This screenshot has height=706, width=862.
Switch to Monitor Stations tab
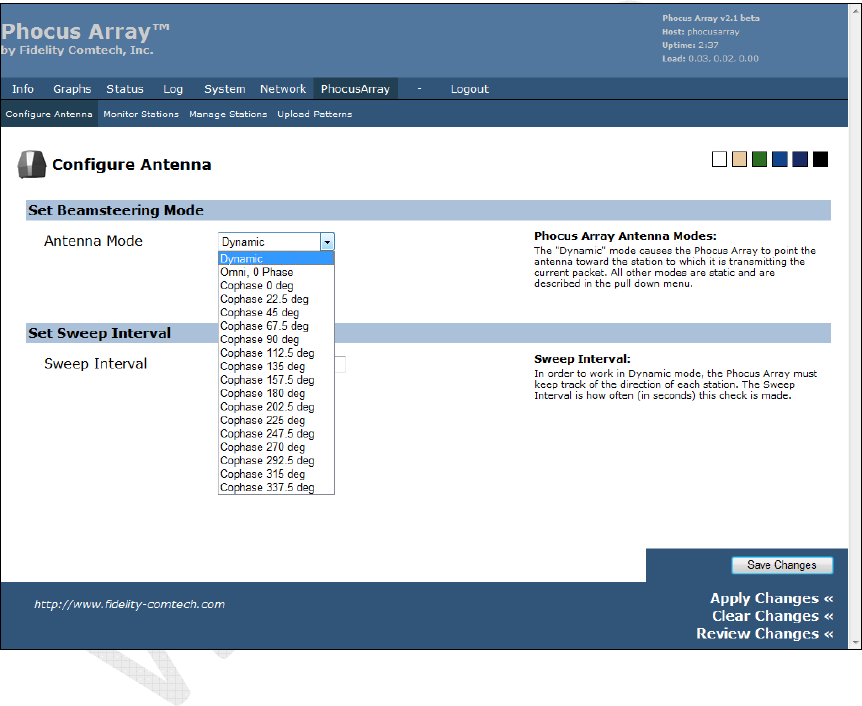[141, 114]
